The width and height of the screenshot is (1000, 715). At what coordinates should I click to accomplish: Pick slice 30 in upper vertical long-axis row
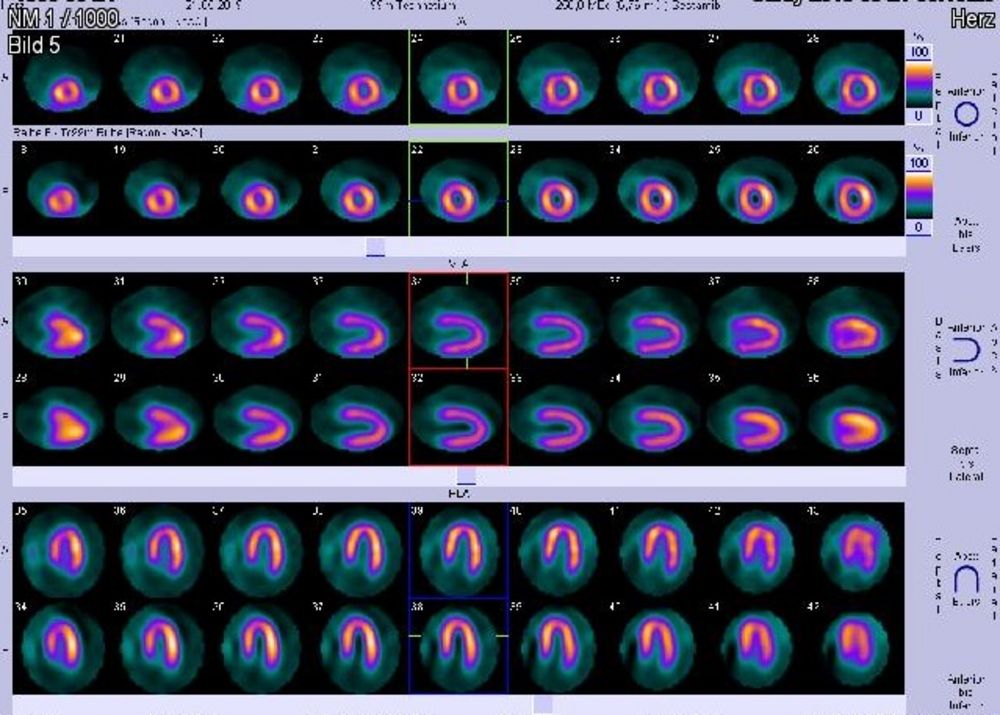(62, 321)
